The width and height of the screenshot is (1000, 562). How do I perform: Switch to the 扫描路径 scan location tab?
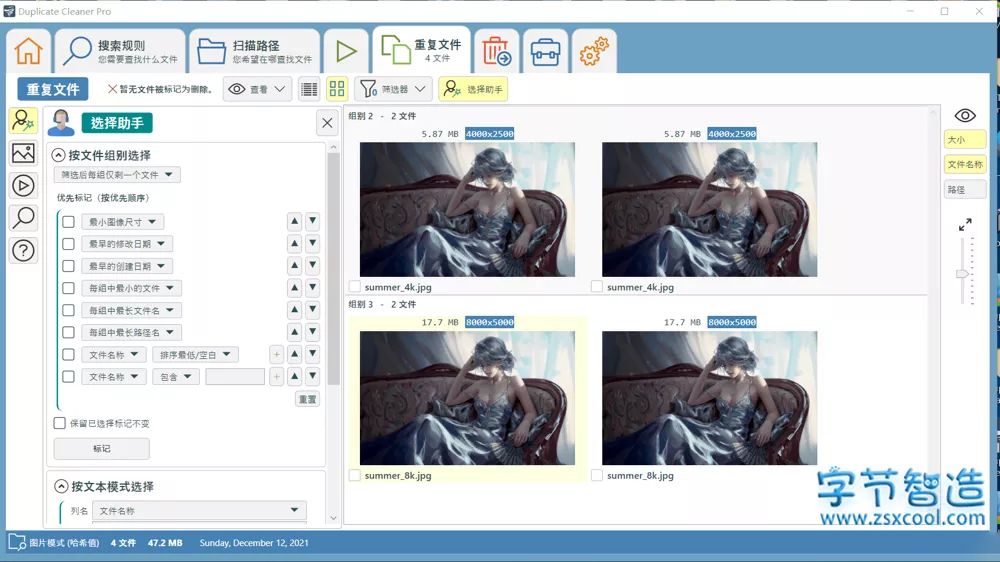click(255, 51)
